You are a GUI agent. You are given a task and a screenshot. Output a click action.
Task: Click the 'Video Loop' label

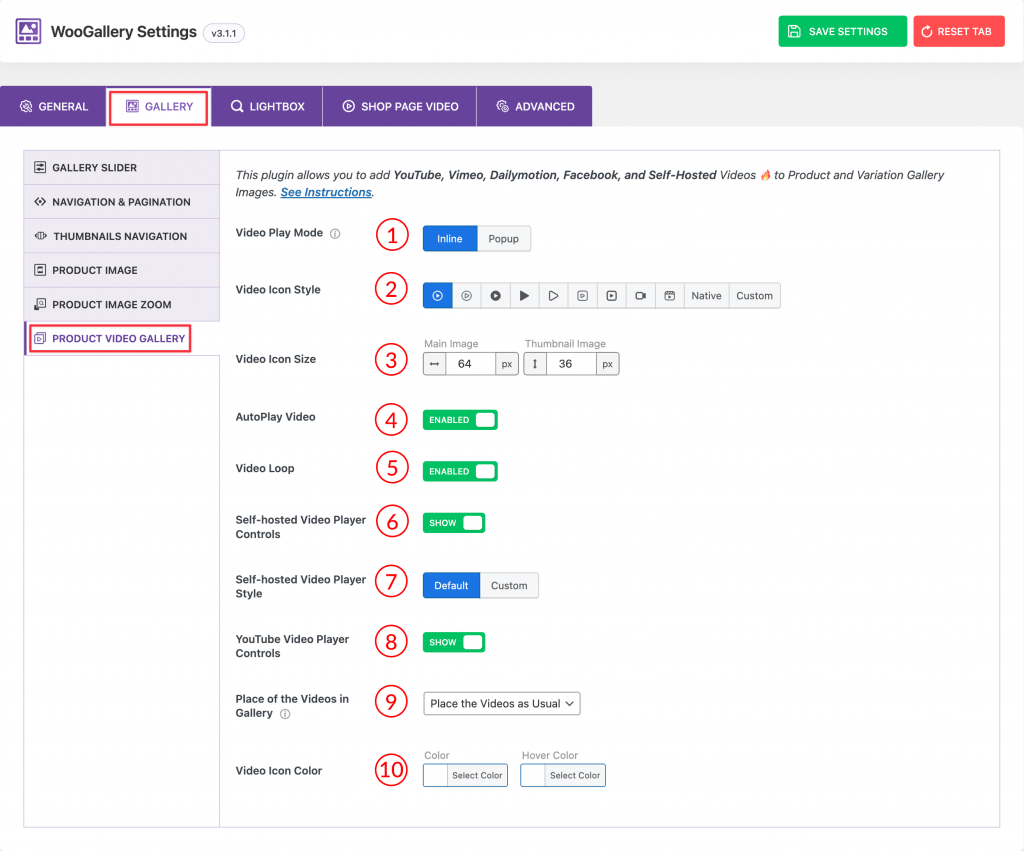pos(265,468)
